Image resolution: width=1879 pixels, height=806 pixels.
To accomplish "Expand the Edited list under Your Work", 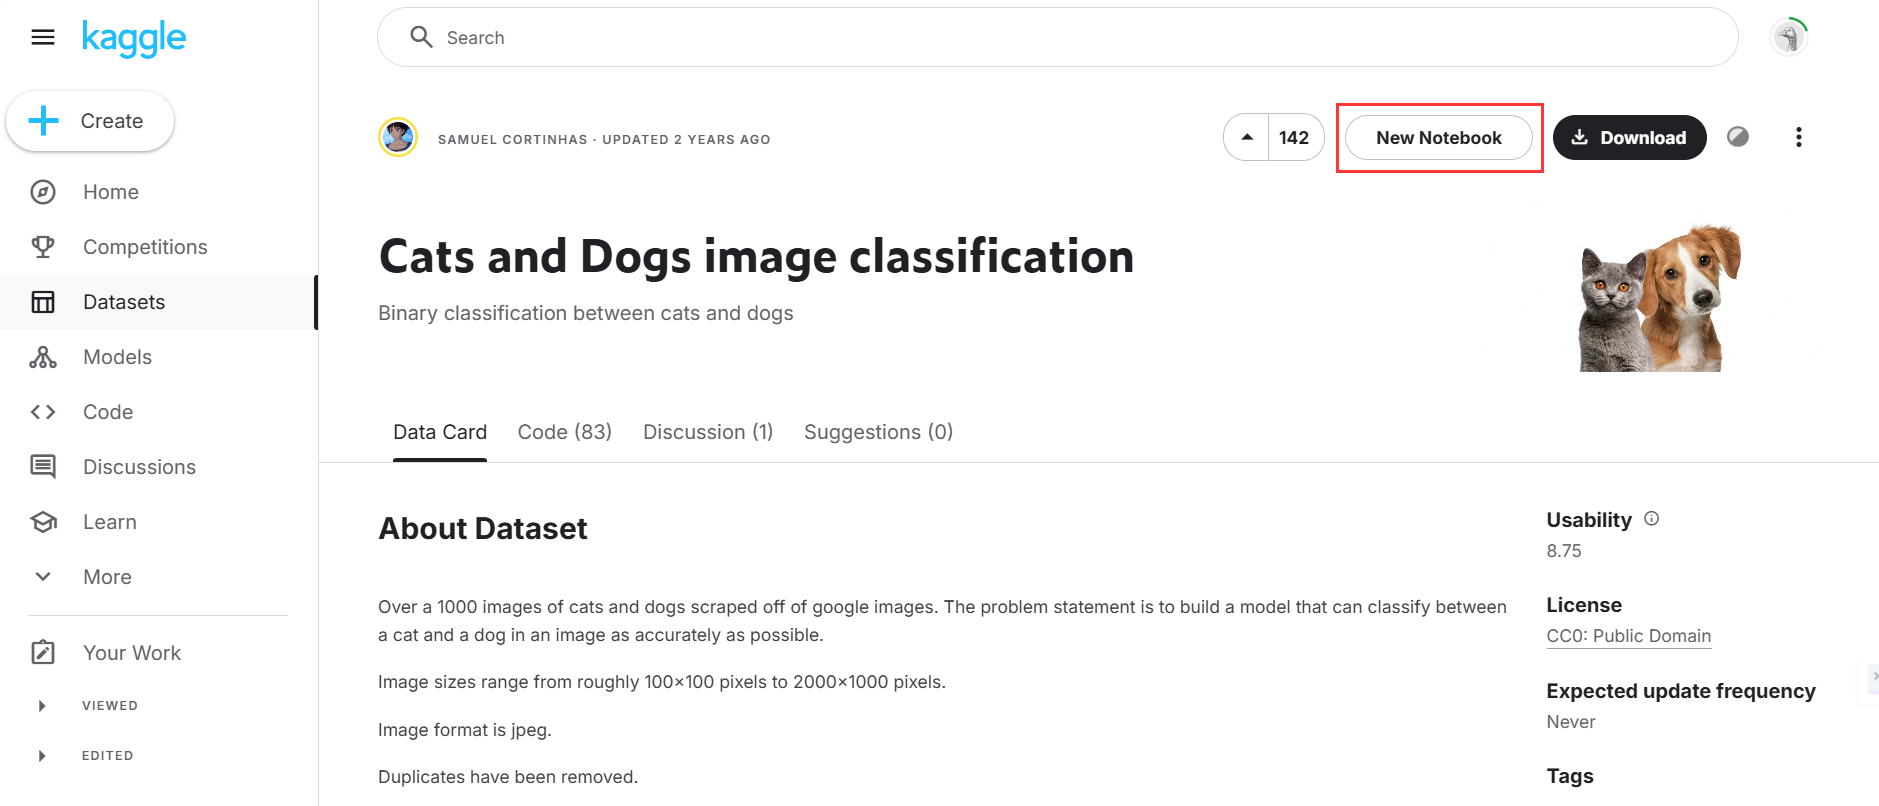I will (42, 756).
